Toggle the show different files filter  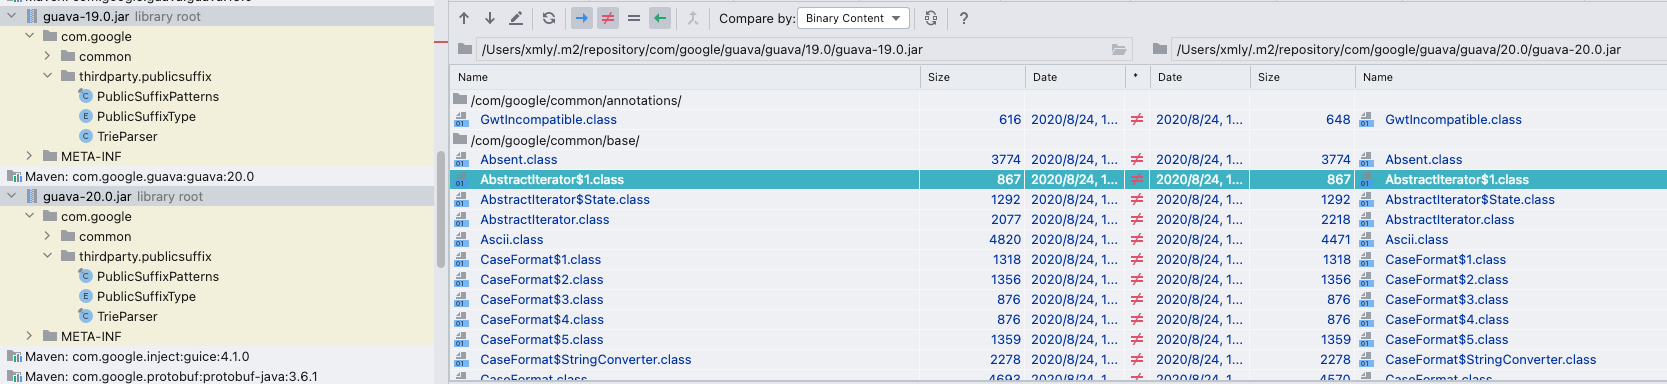coord(607,18)
